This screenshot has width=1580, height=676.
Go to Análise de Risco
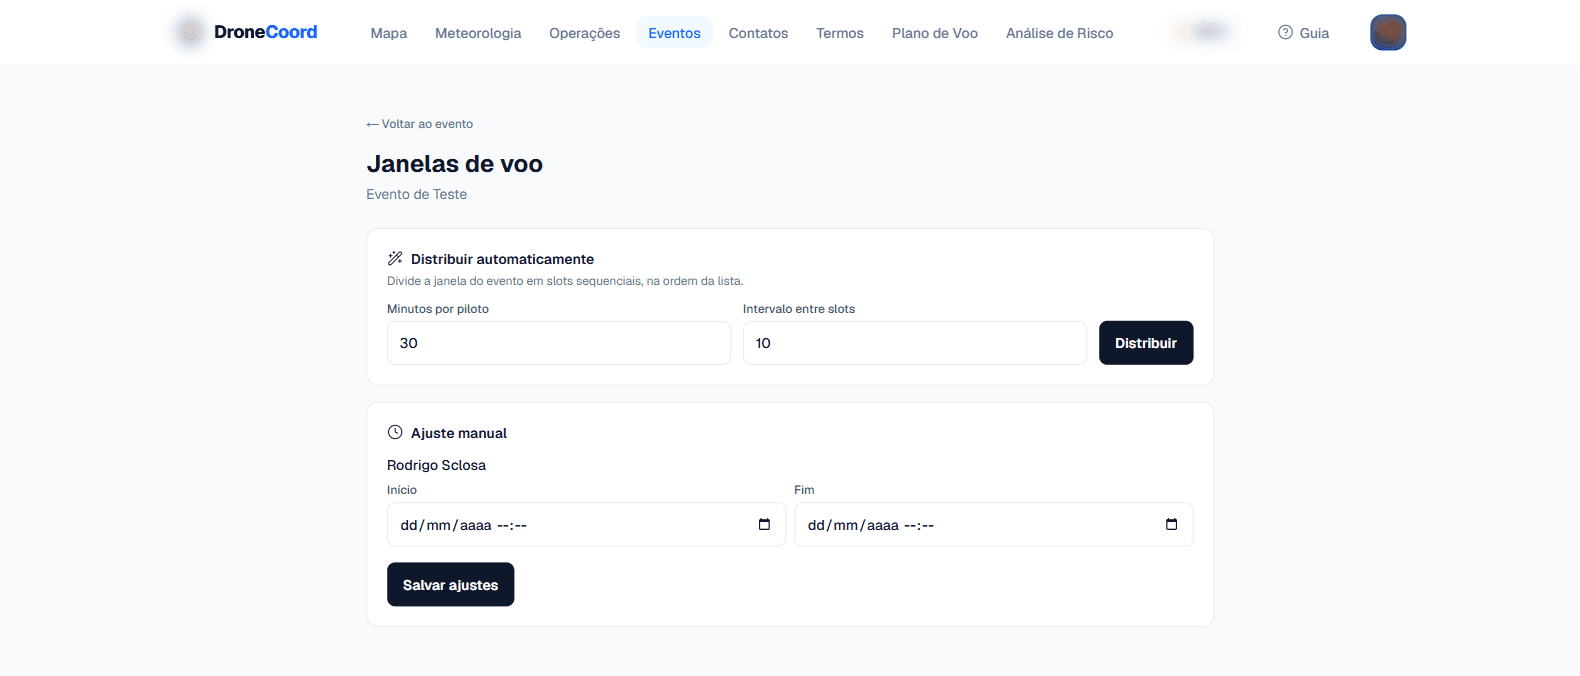1059,33
